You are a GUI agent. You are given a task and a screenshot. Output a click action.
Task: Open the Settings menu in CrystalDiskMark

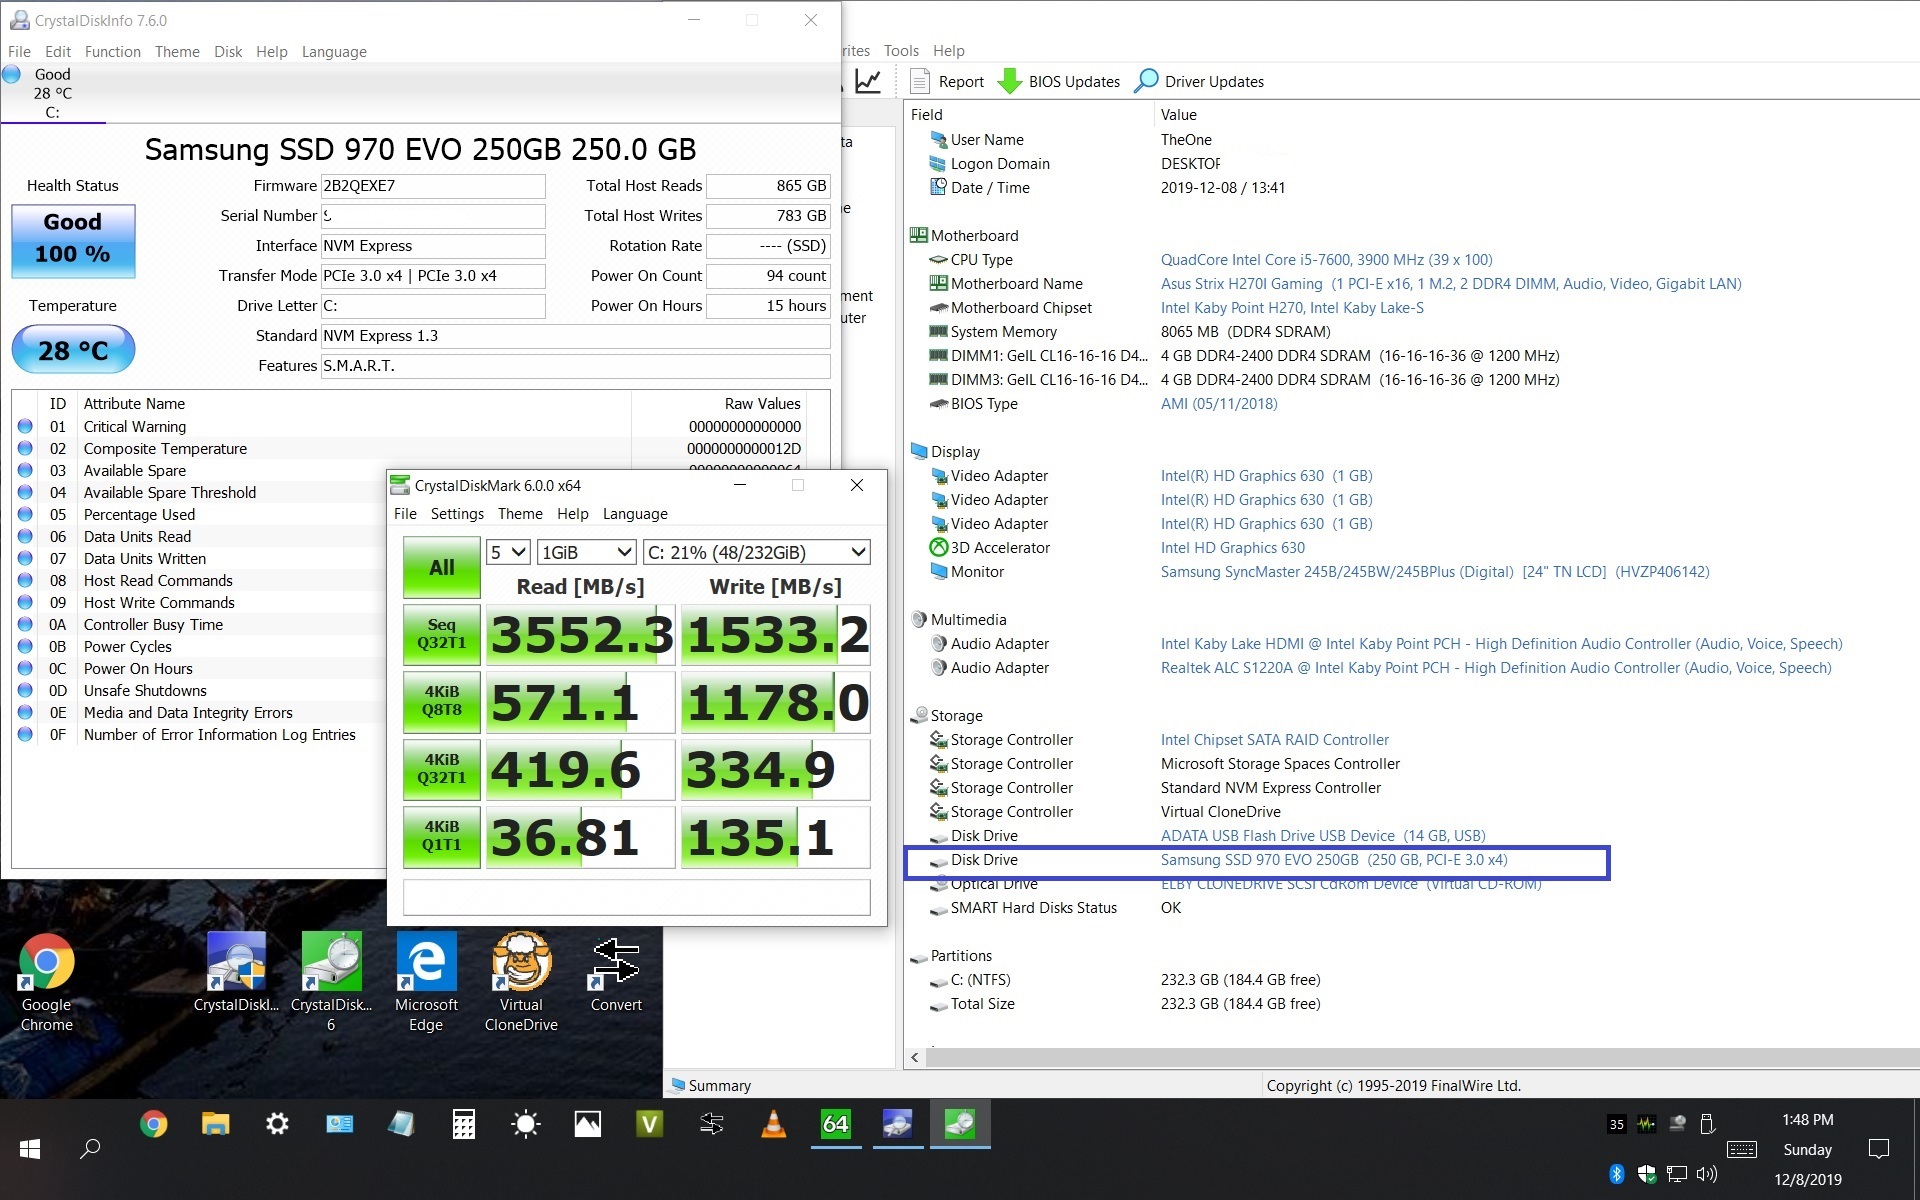[x=453, y=514]
